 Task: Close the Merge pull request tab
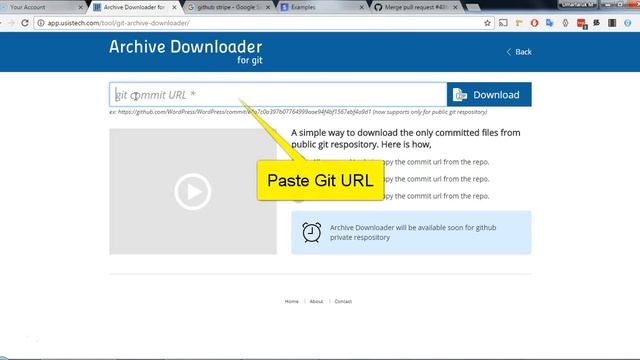(455, 7)
